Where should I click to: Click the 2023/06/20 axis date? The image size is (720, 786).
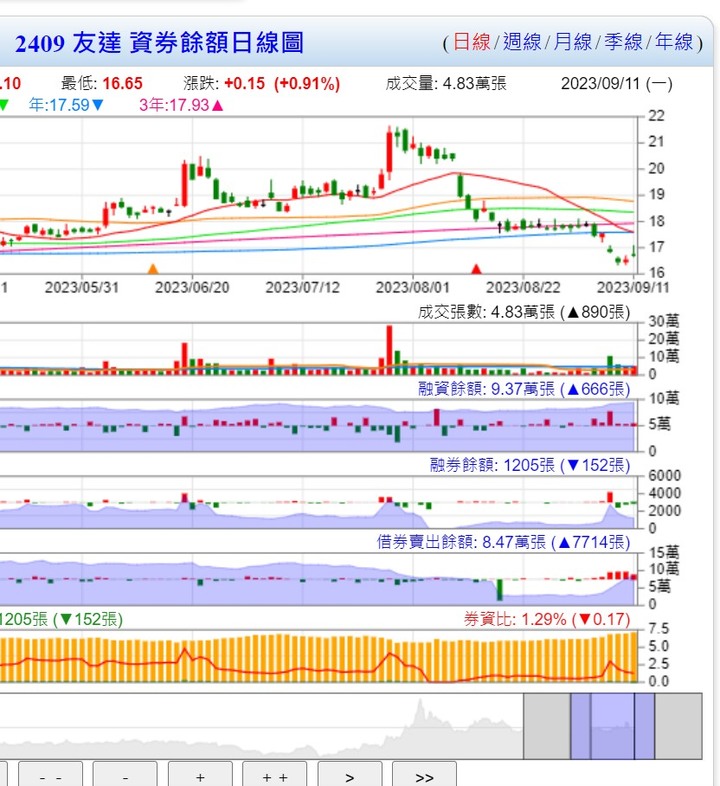tap(192, 287)
